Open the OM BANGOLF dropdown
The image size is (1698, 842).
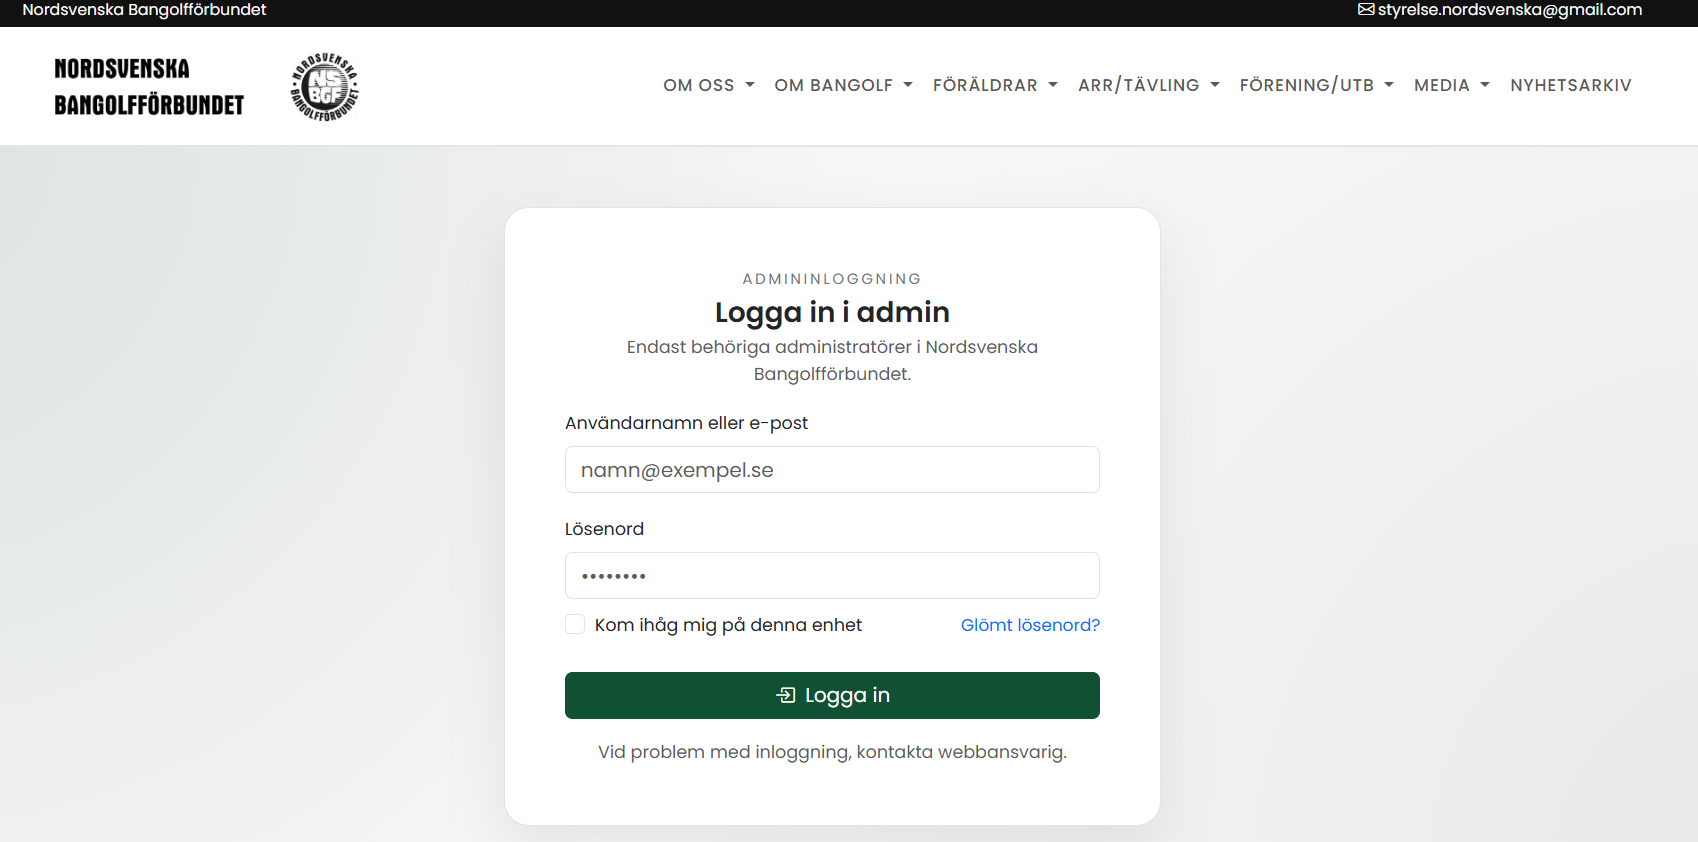844,85
